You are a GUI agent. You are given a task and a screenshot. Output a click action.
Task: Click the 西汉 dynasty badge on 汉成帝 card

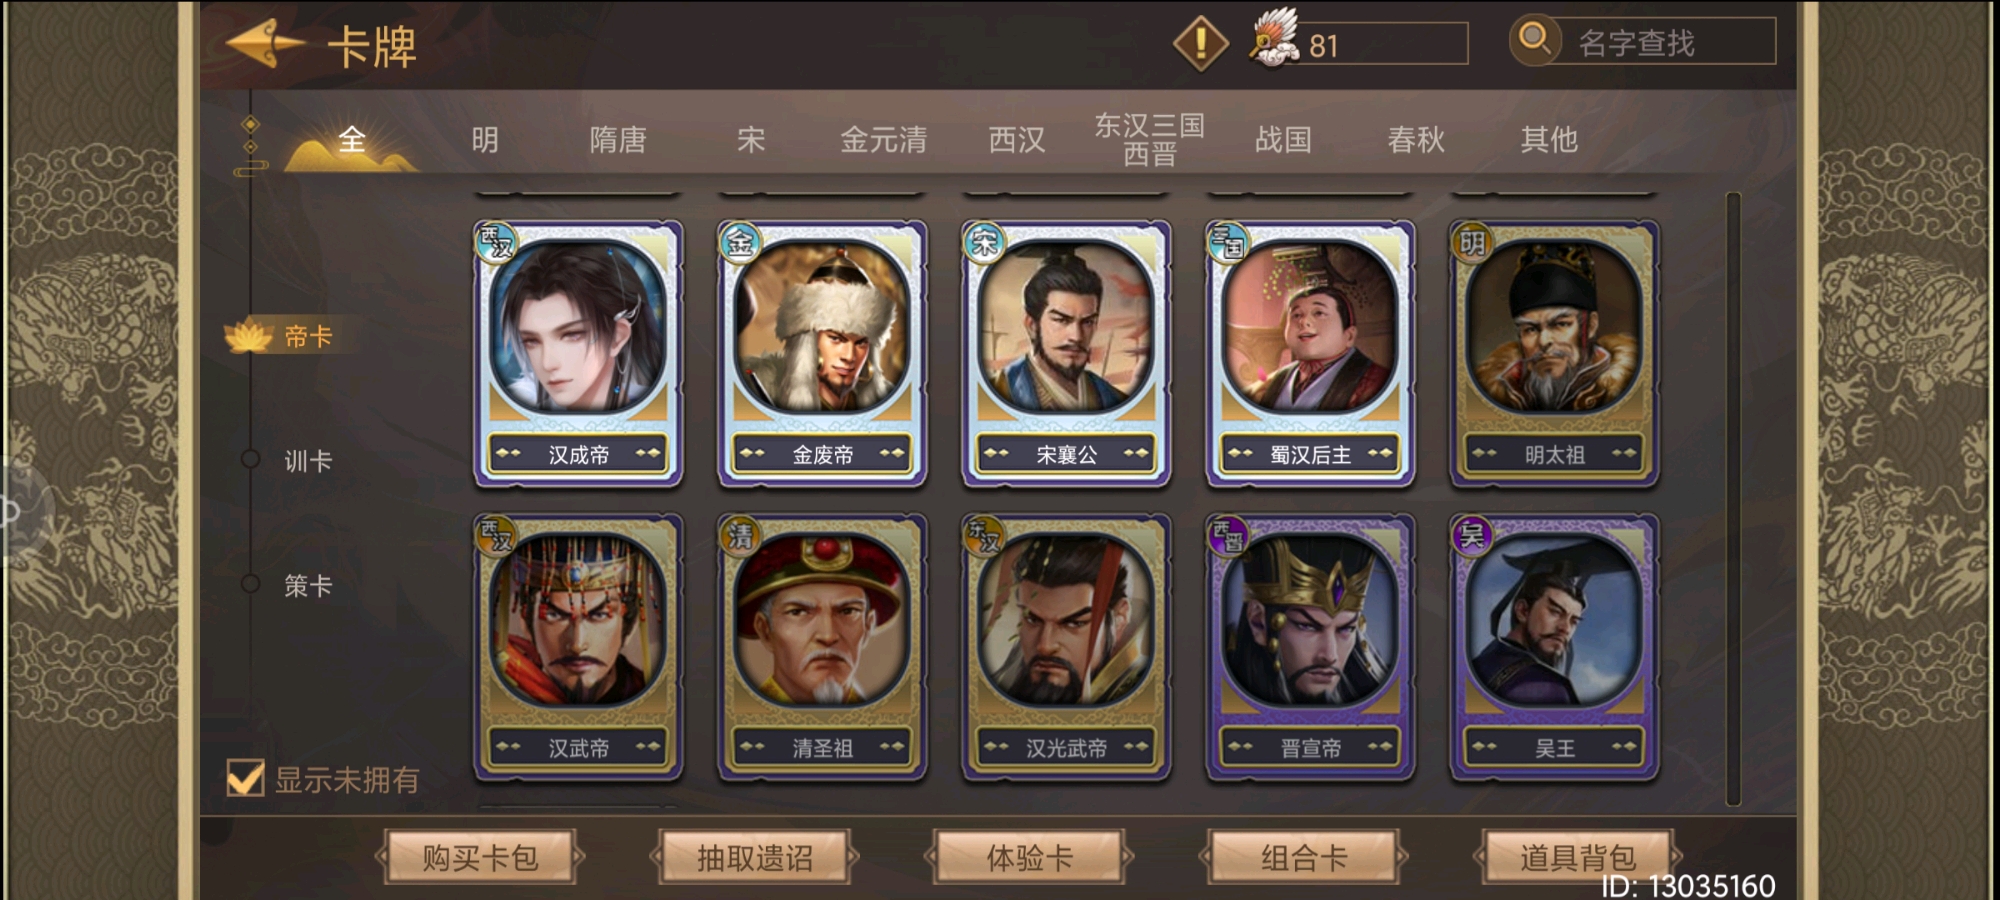pos(496,243)
